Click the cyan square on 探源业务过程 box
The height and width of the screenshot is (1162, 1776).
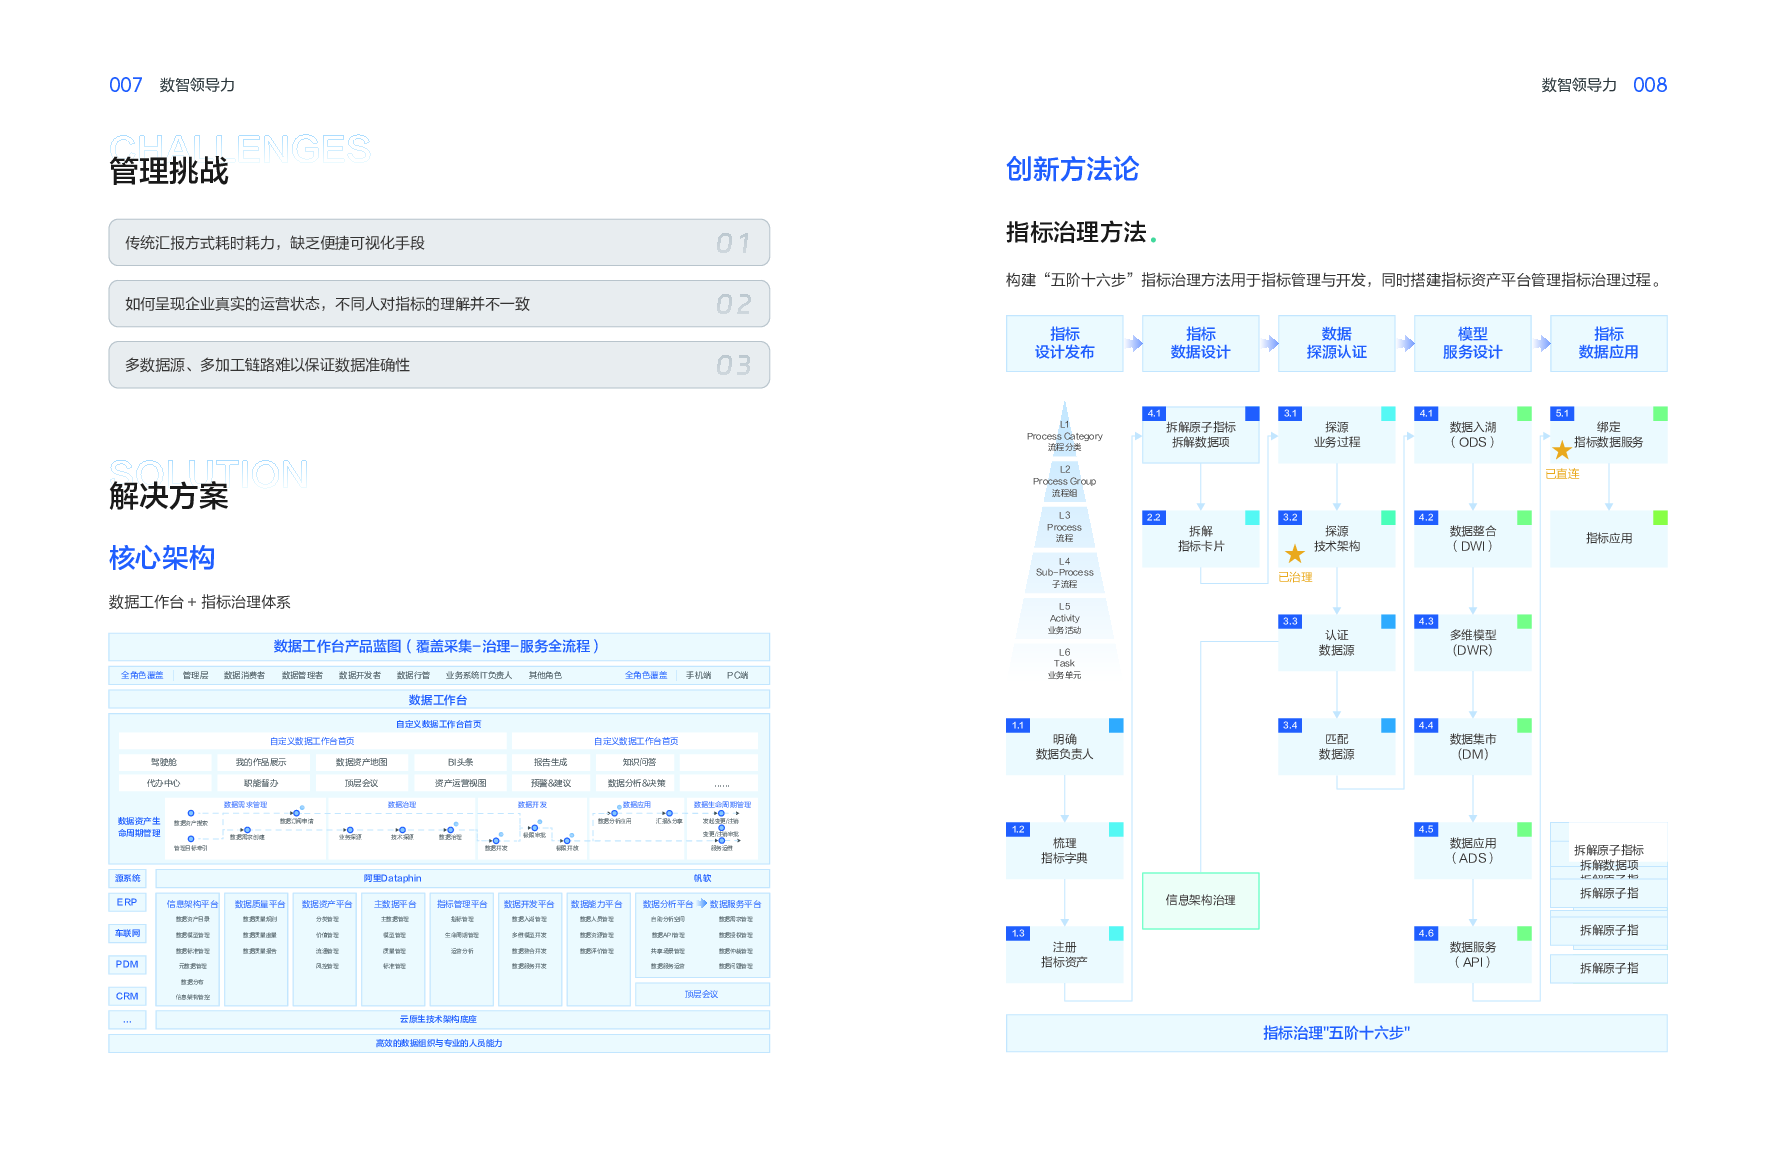tap(1388, 413)
